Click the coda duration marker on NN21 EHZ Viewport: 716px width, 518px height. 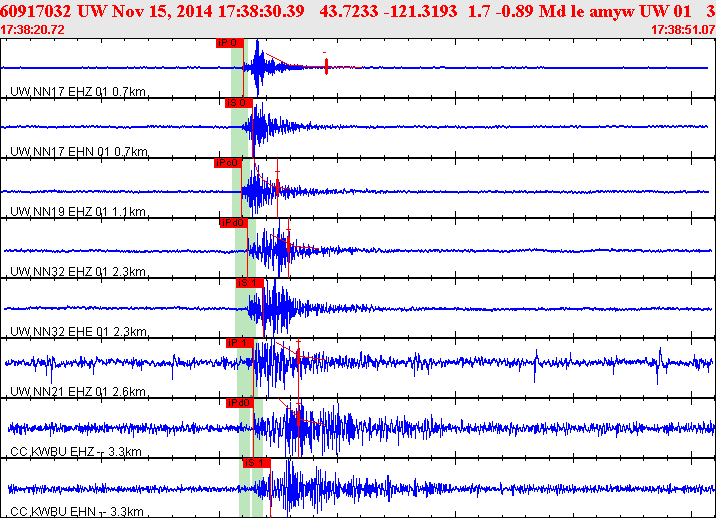298,356
